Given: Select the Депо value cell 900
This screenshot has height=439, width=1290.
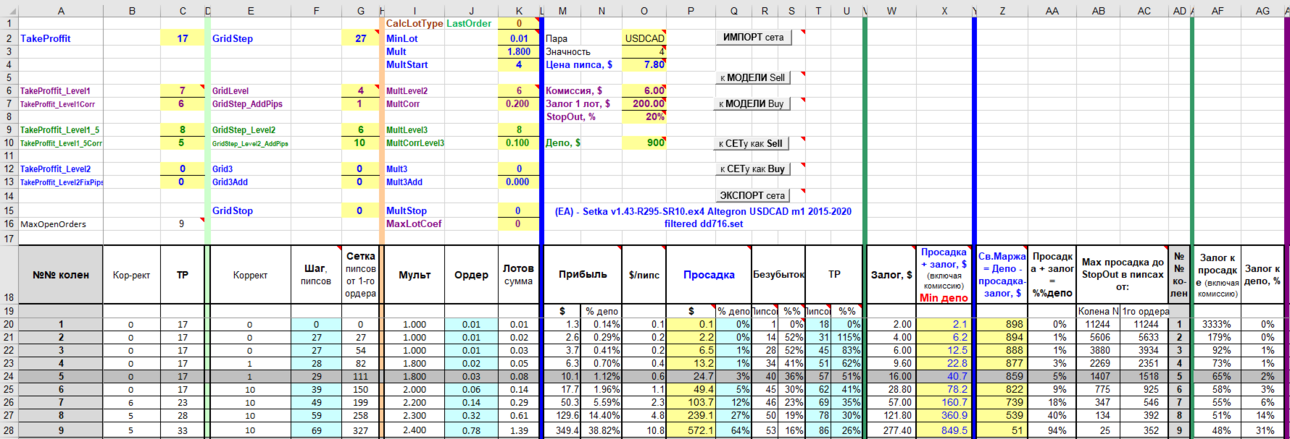Looking at the screenshot, I should pyautogui.click(x=643, y=143).
